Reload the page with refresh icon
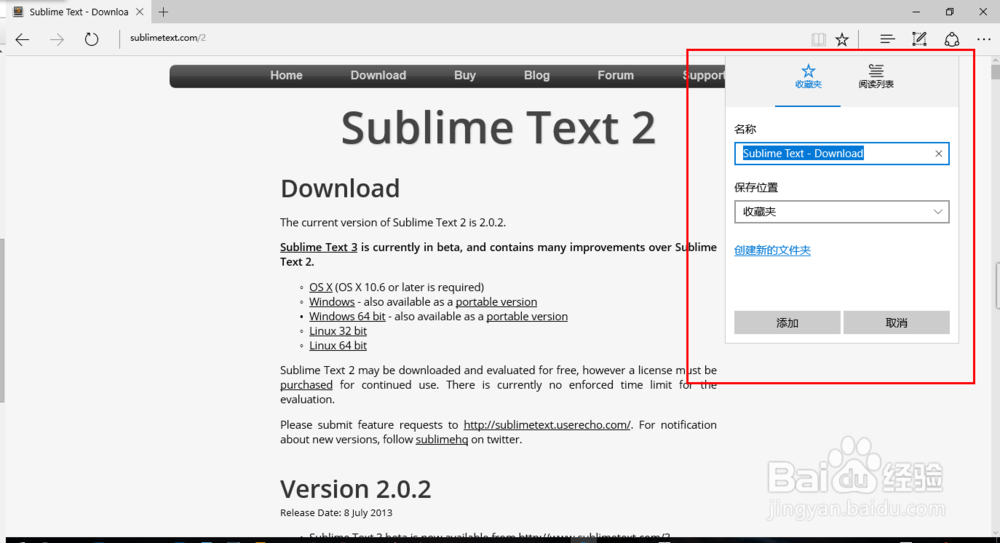The width and height of the screenshot is (1000, 543). pos(92,39)
